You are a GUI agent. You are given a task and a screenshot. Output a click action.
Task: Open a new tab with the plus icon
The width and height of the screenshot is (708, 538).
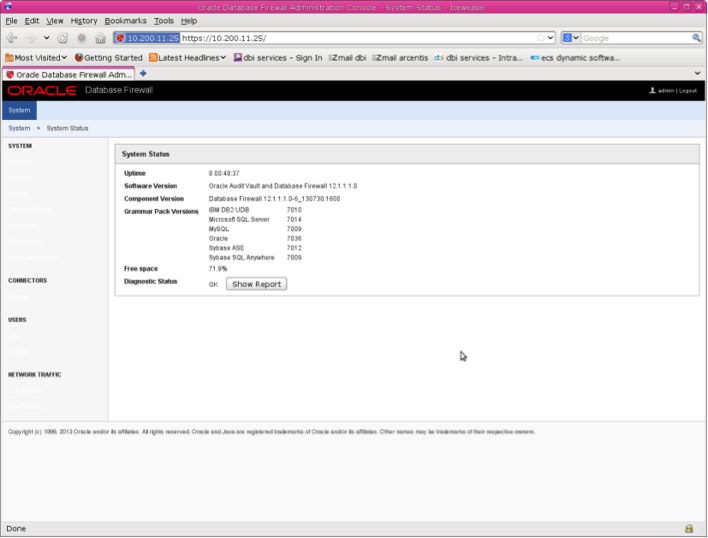click(x=143, y=73)
